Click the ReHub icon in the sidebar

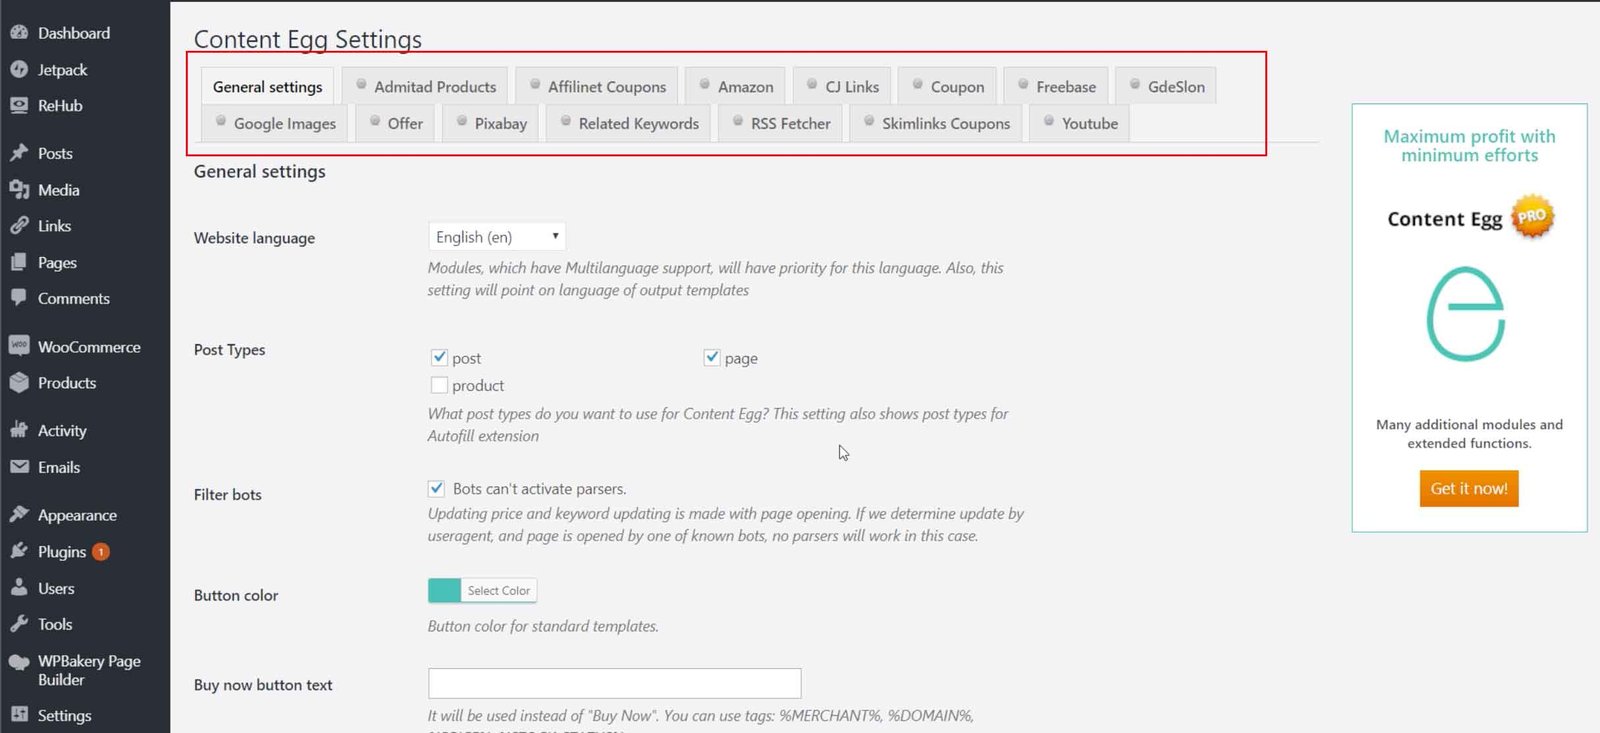coord(19,105)
